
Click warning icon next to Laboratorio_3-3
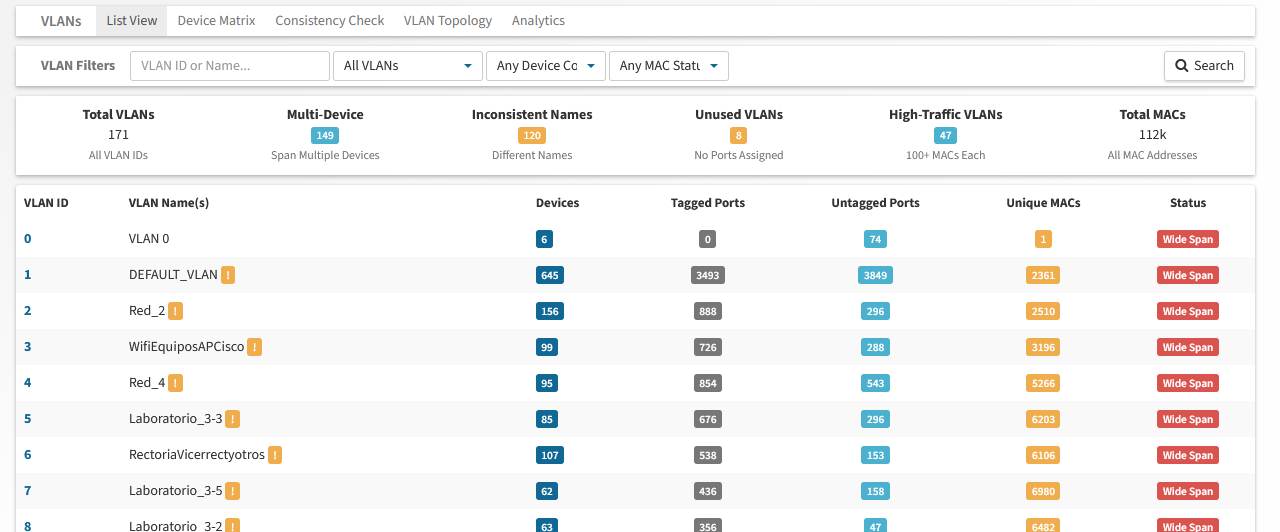[x=233, y=419]
